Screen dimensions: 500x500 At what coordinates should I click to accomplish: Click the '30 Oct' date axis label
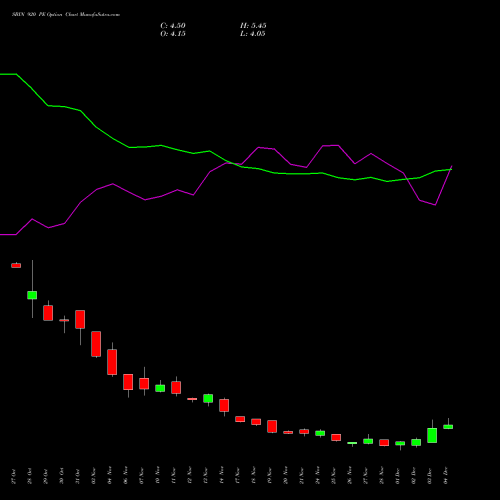62,476
